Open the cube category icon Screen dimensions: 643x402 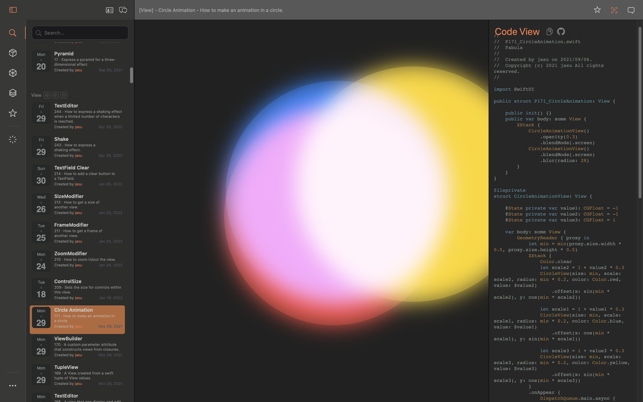(x=13, y=53)
